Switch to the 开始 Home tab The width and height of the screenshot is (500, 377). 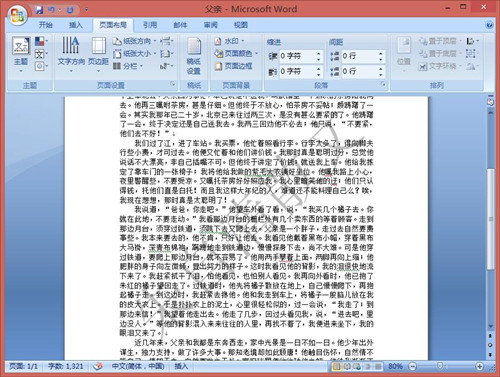pyautogui.click(x=46, y=25)
